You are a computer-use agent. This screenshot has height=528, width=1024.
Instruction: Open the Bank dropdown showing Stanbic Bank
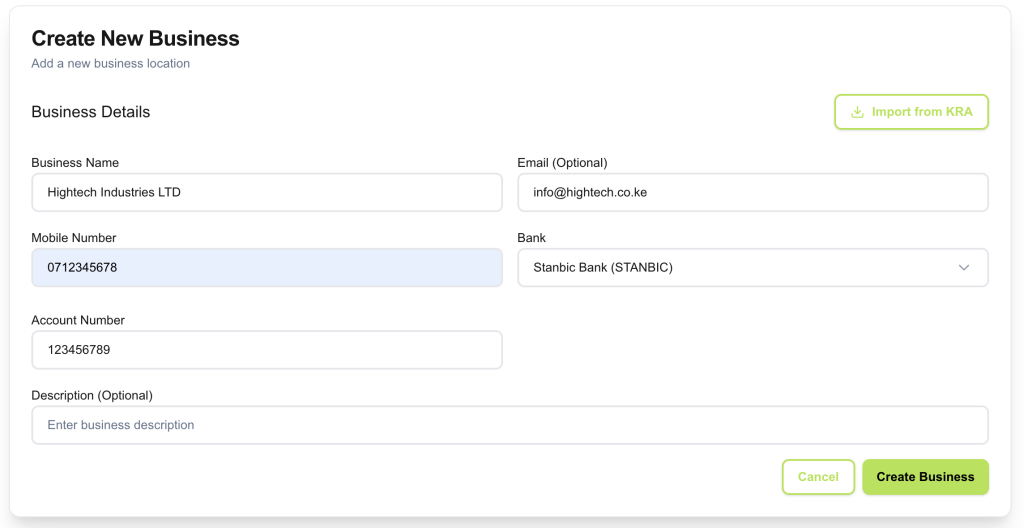click(753, 267)
